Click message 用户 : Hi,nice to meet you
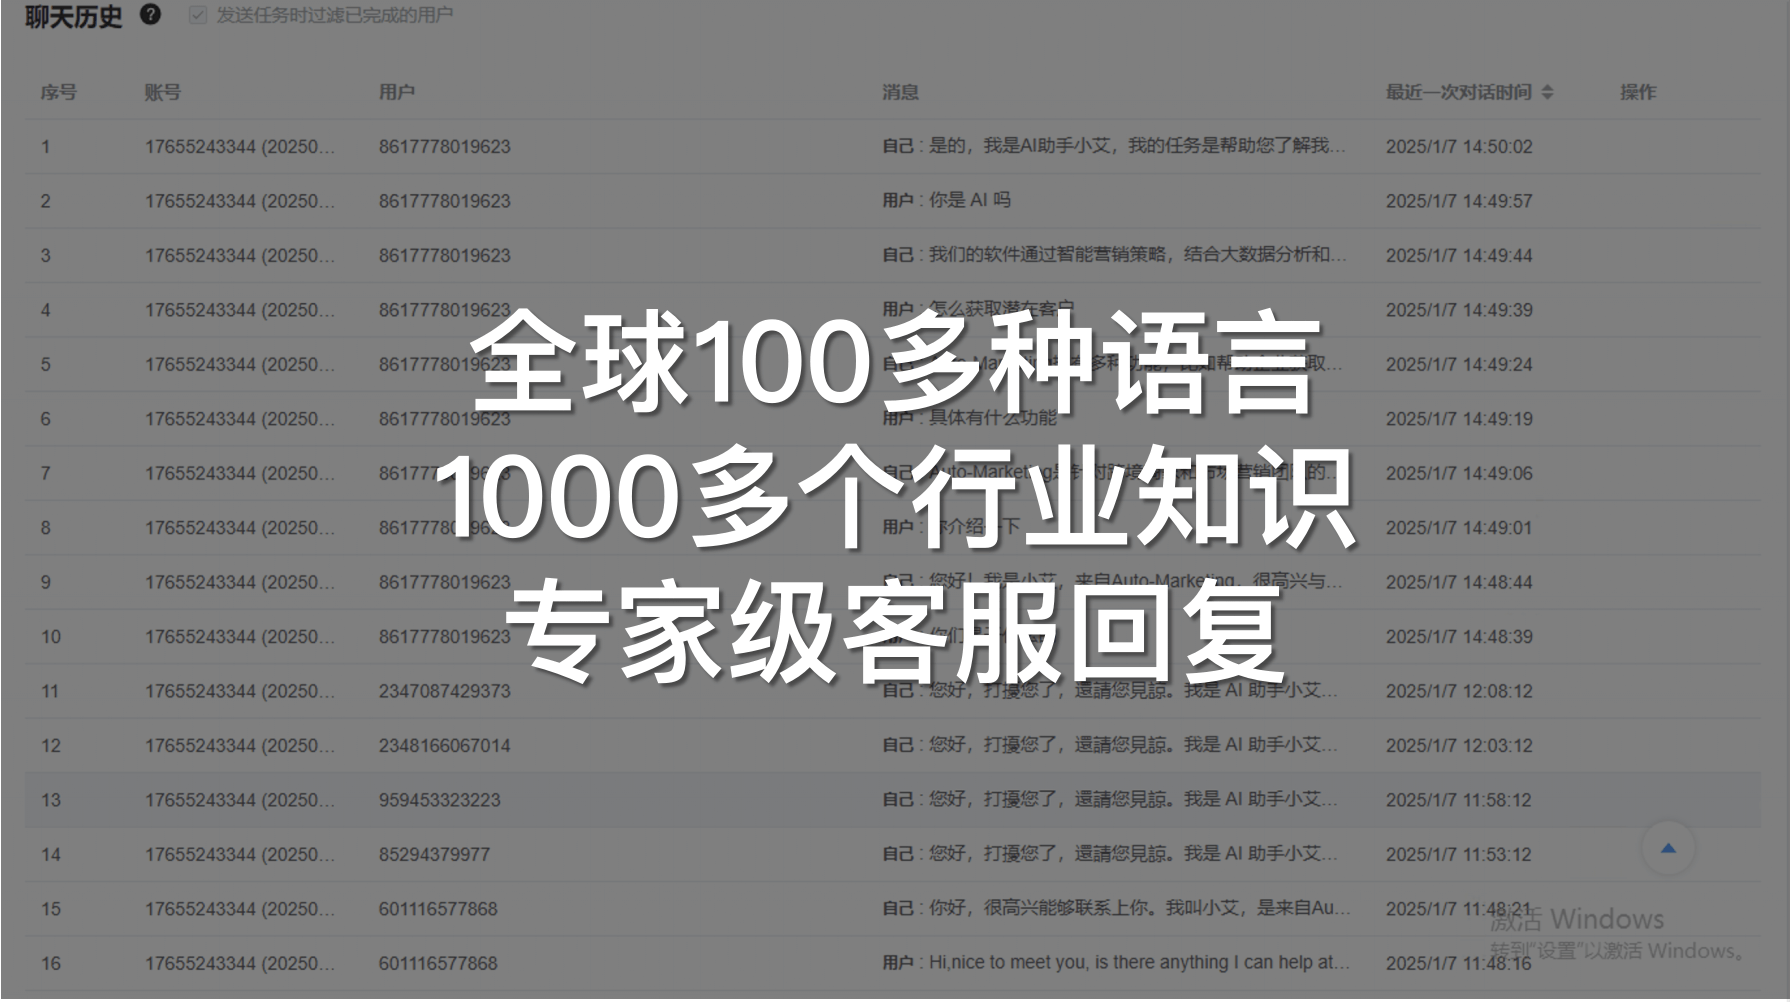This screenshot has width=1790, height=1003. click(1116, 963)
